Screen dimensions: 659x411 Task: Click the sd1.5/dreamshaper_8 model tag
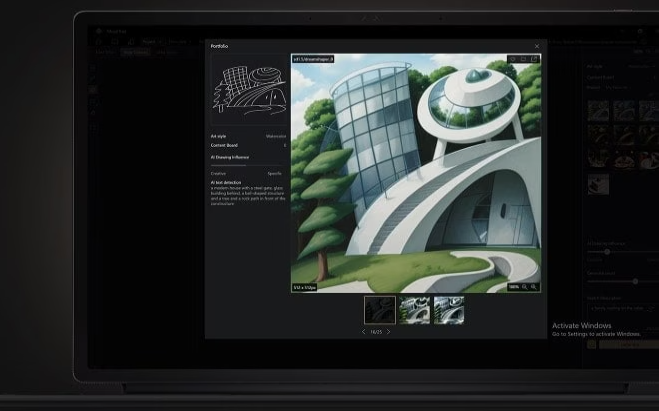click(313, 59)
